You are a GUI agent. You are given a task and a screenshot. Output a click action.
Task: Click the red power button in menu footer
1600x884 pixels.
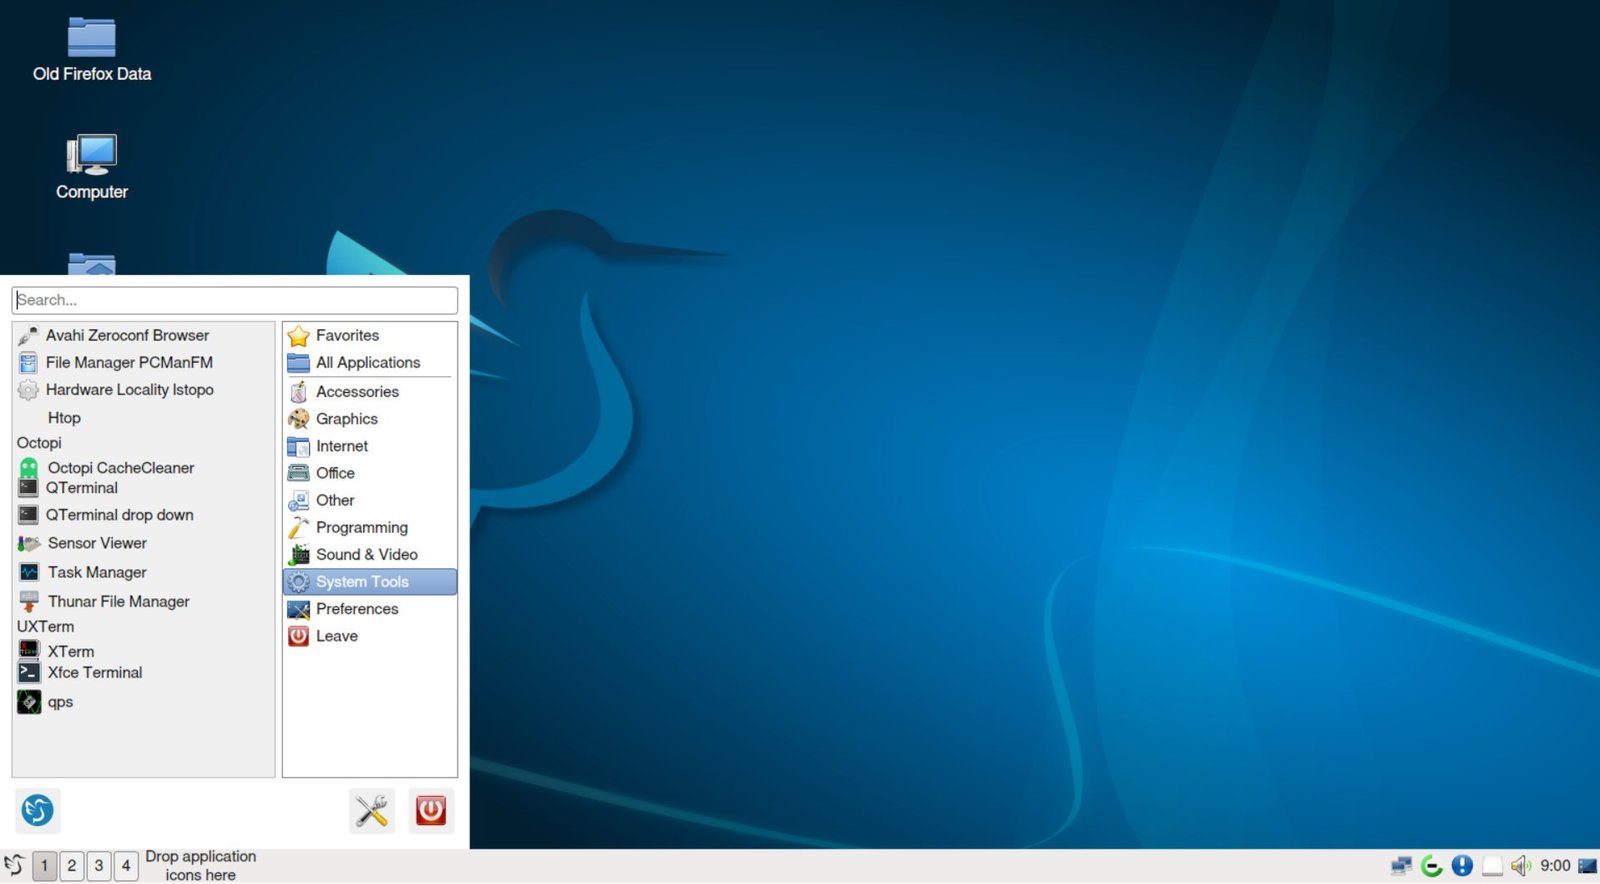(431, 810)
